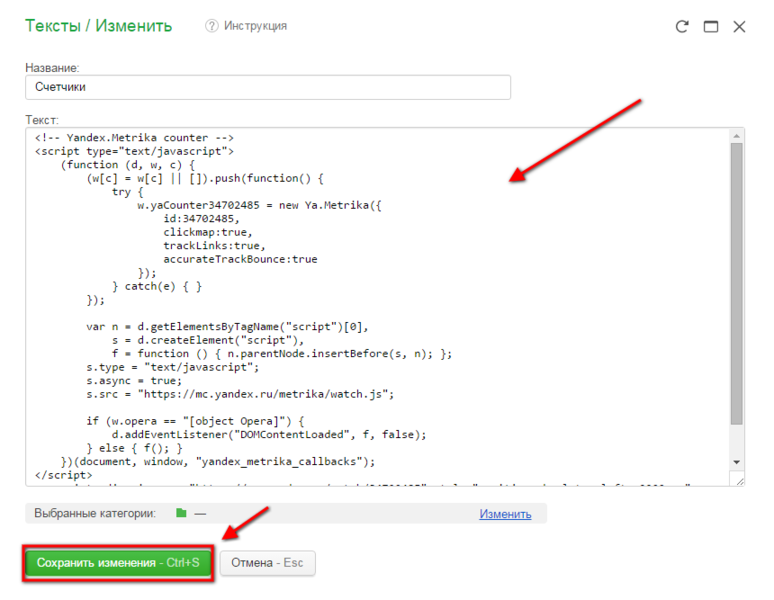Image resolution: width=774 pixels, height=600 pixels.
Task: Open the Инструкция question mark icon
Action: pos(211,26)
